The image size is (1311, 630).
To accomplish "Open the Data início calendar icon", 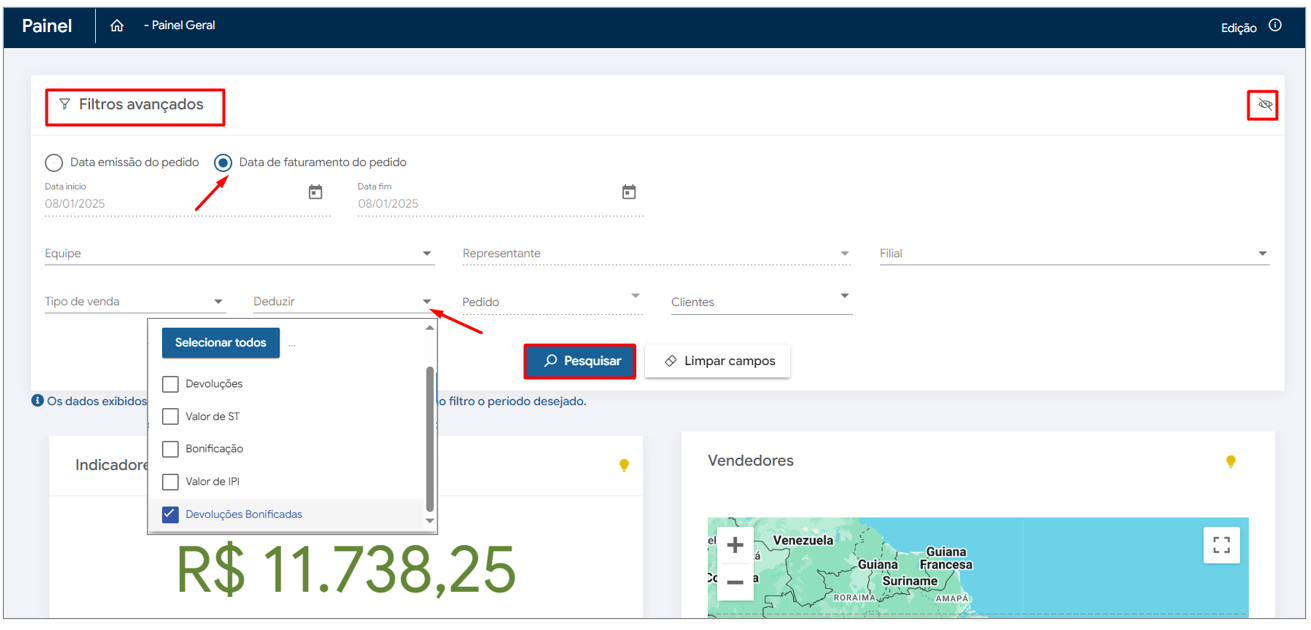I will point(315,192).
